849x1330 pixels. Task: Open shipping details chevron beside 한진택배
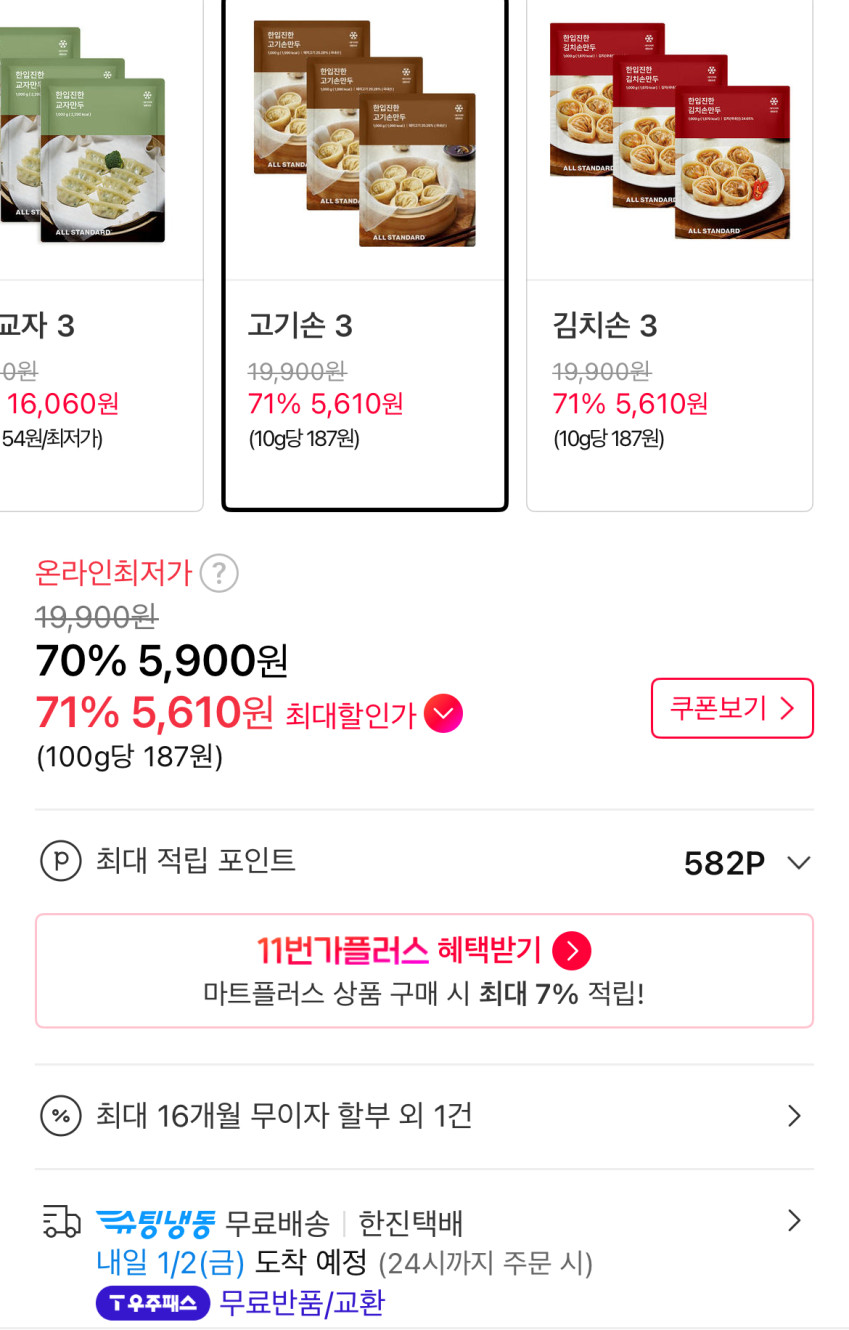pos(794,1221)
